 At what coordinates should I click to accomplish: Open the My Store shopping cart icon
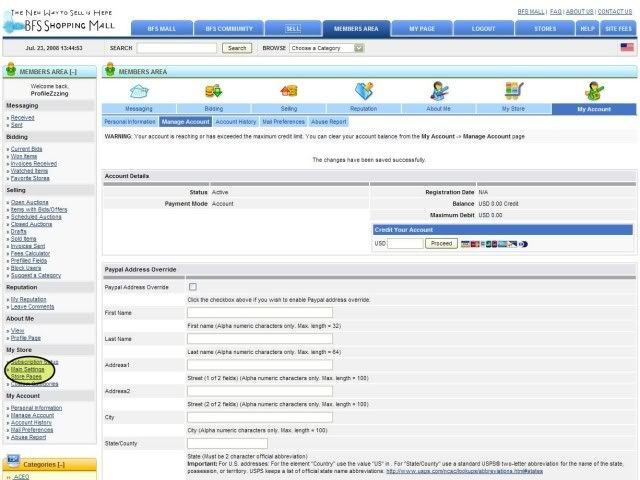point(514,91)
